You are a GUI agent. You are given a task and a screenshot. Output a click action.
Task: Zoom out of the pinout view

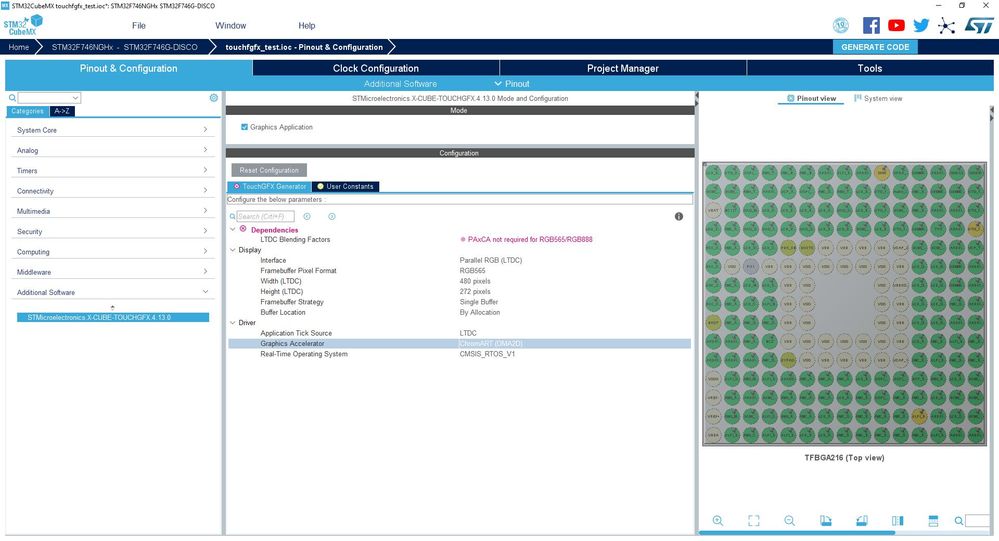(x=789, y=521)
